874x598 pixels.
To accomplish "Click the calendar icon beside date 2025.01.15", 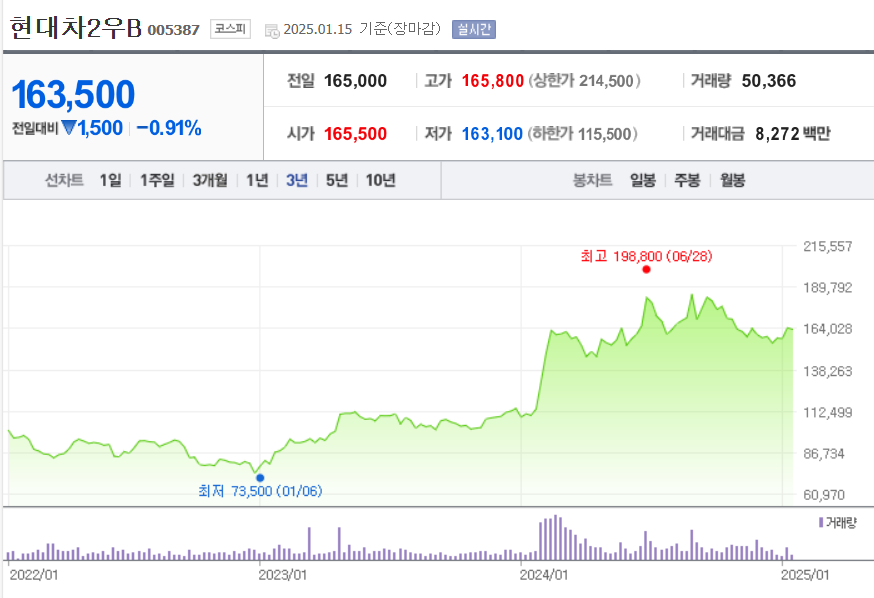I will (270, 30).
